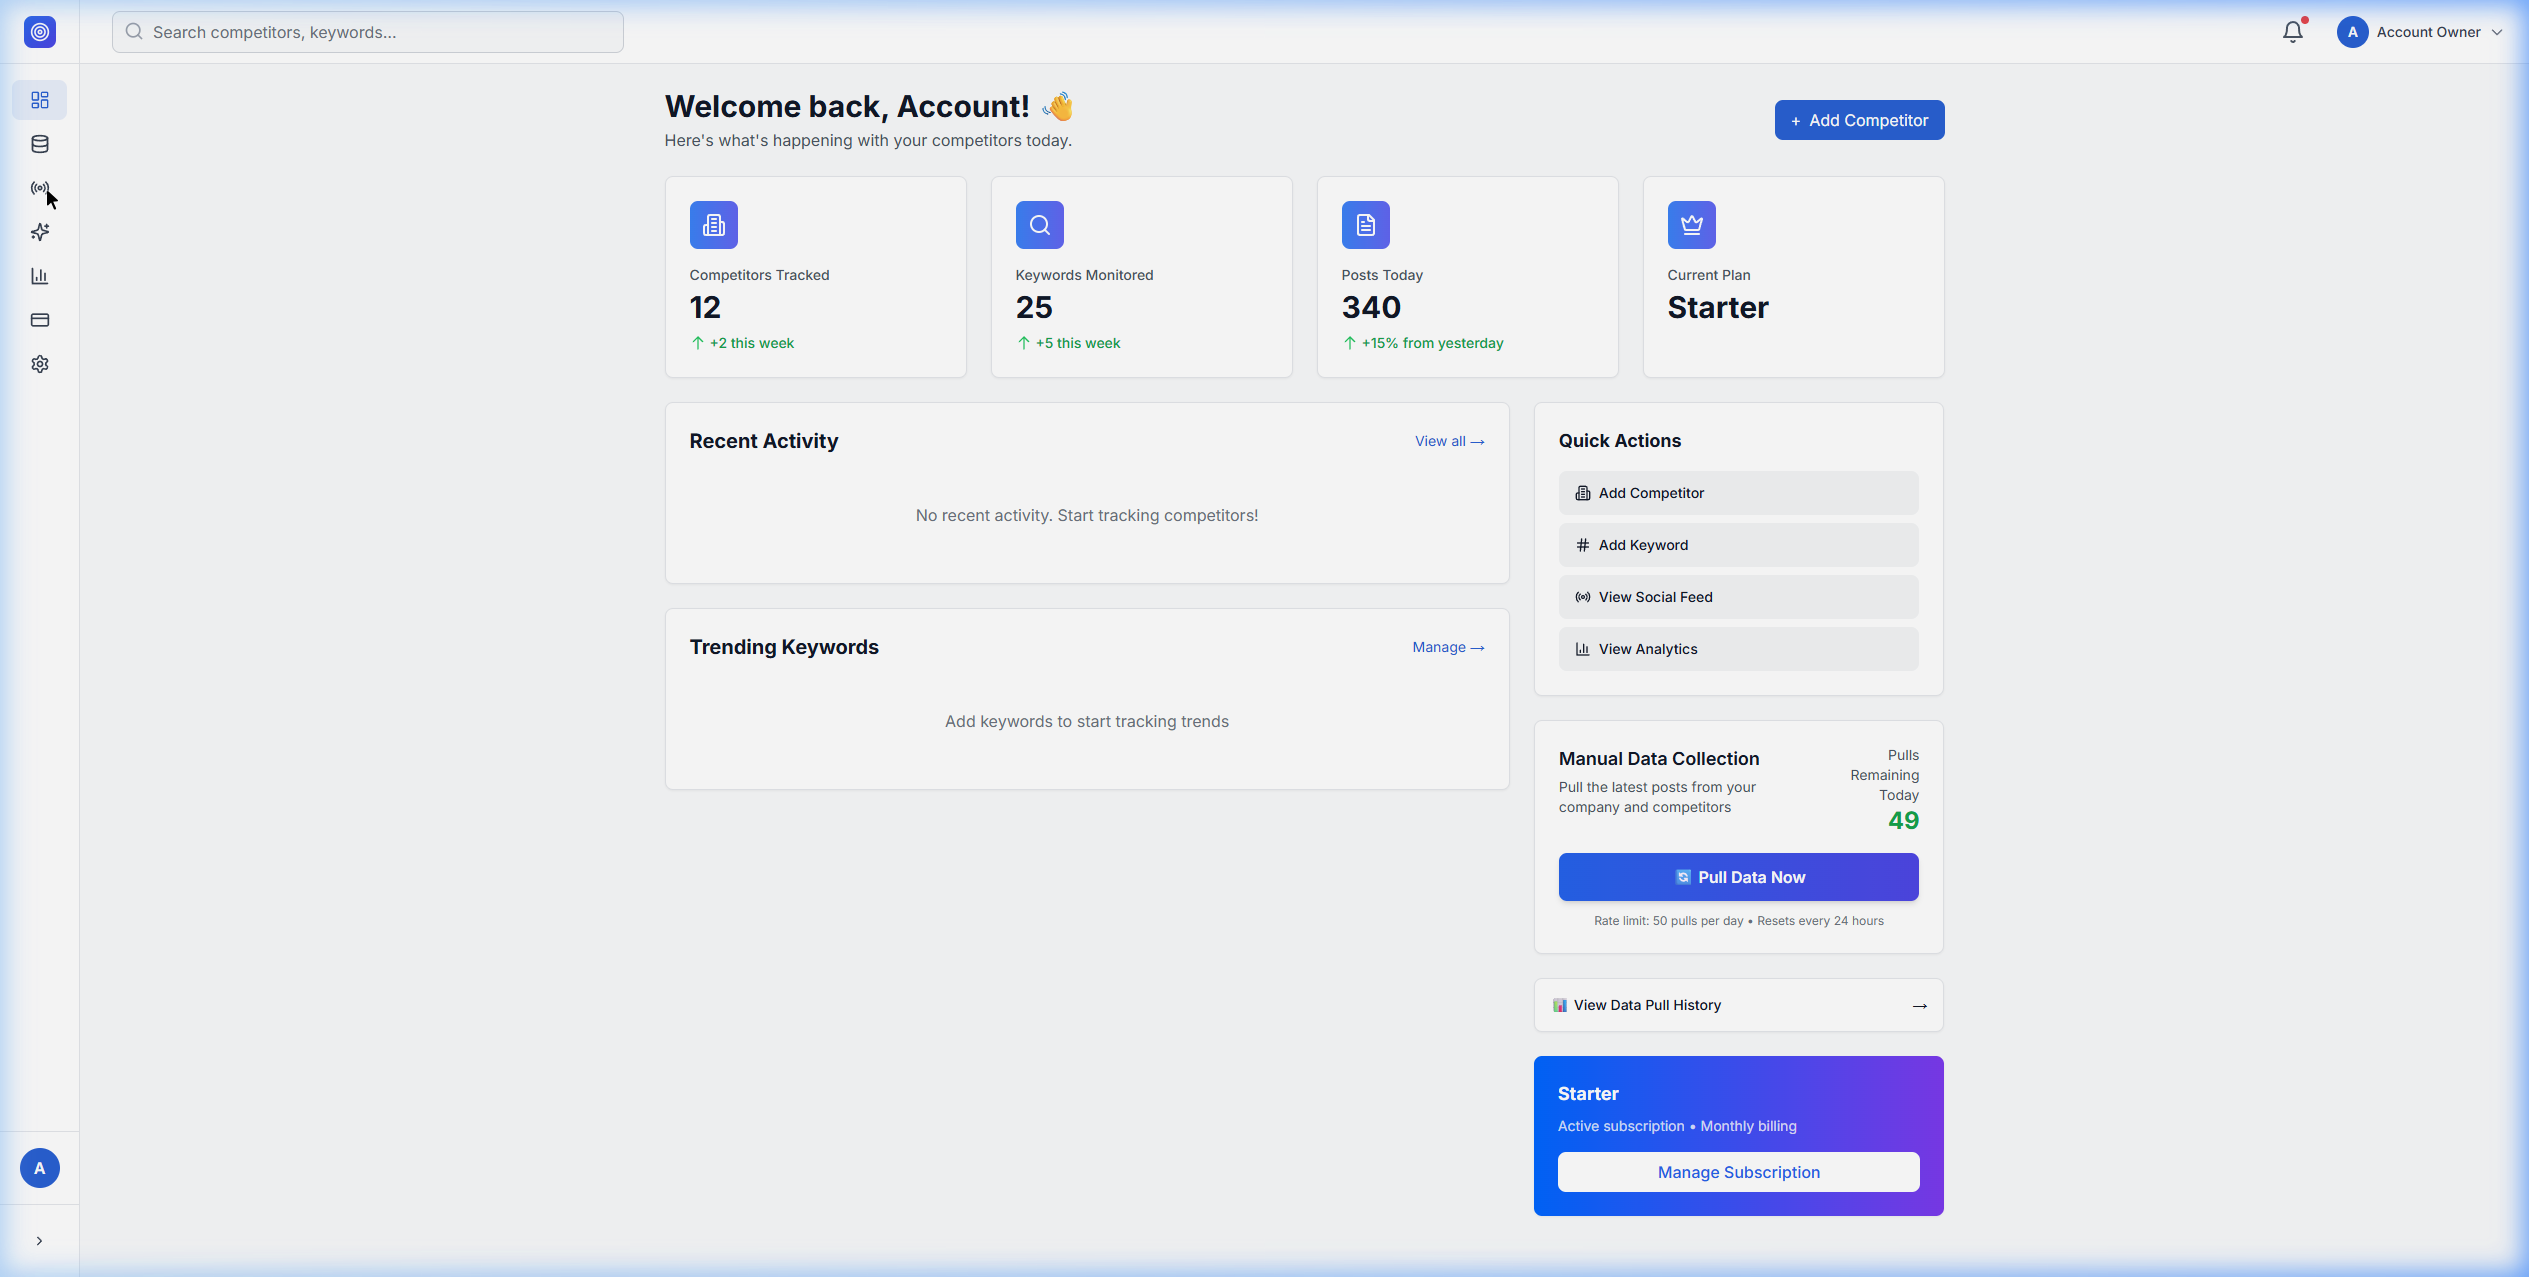Click the Starter plan name in Current Plan card
The image size is (2529, 1277).
click(1718, 307)
